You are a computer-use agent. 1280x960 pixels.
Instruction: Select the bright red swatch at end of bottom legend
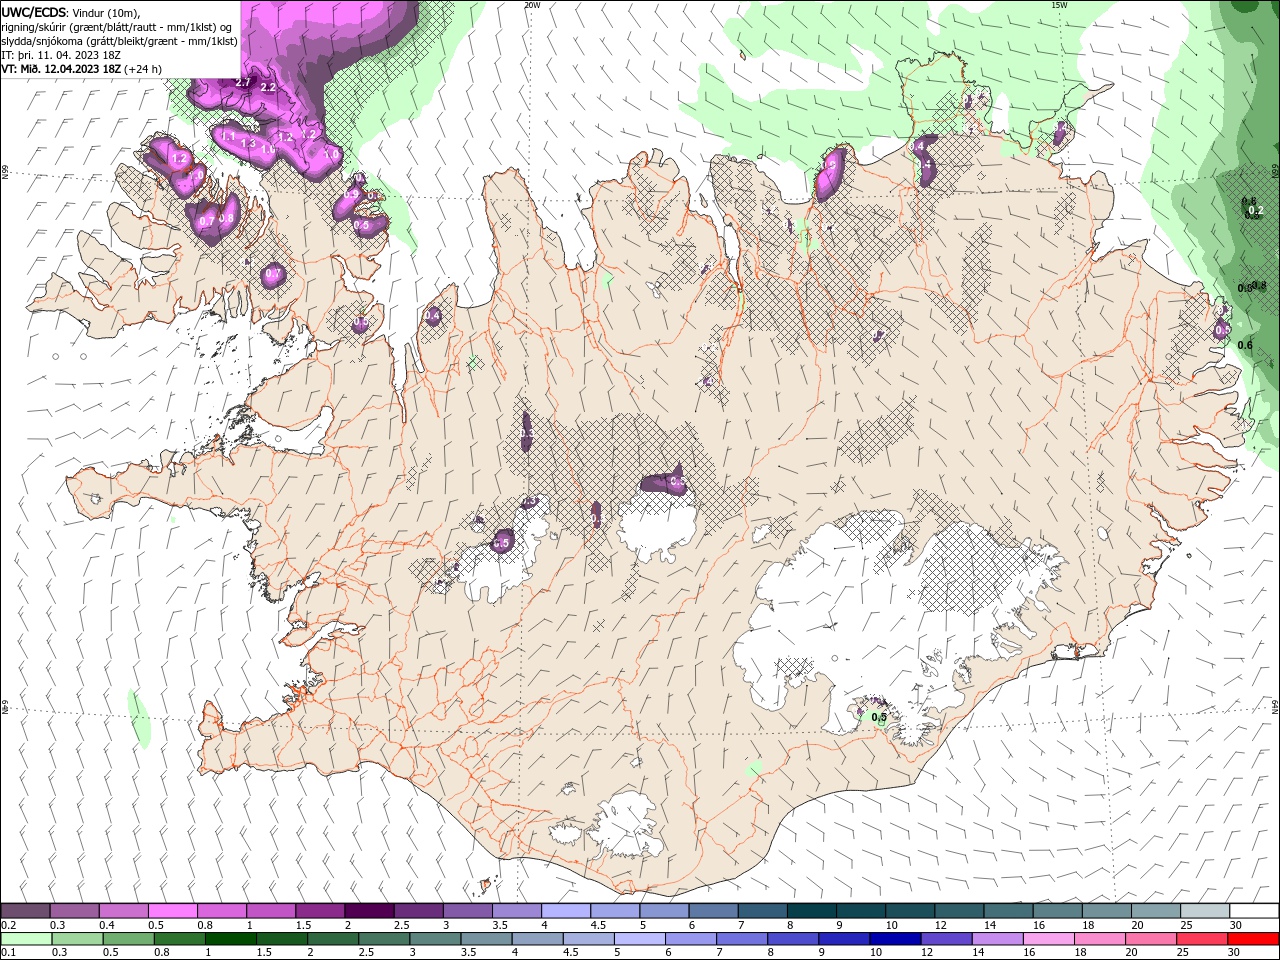(1253, 939)
